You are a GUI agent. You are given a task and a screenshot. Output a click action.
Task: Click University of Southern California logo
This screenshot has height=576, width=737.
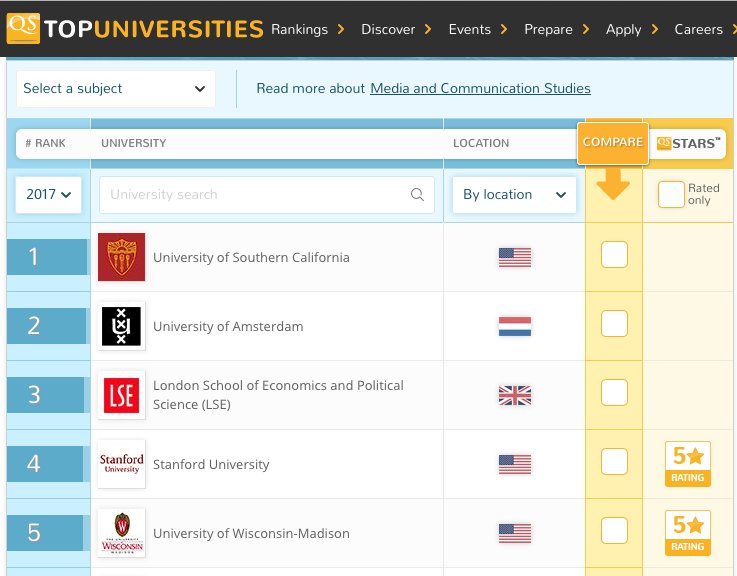(121, 257)
